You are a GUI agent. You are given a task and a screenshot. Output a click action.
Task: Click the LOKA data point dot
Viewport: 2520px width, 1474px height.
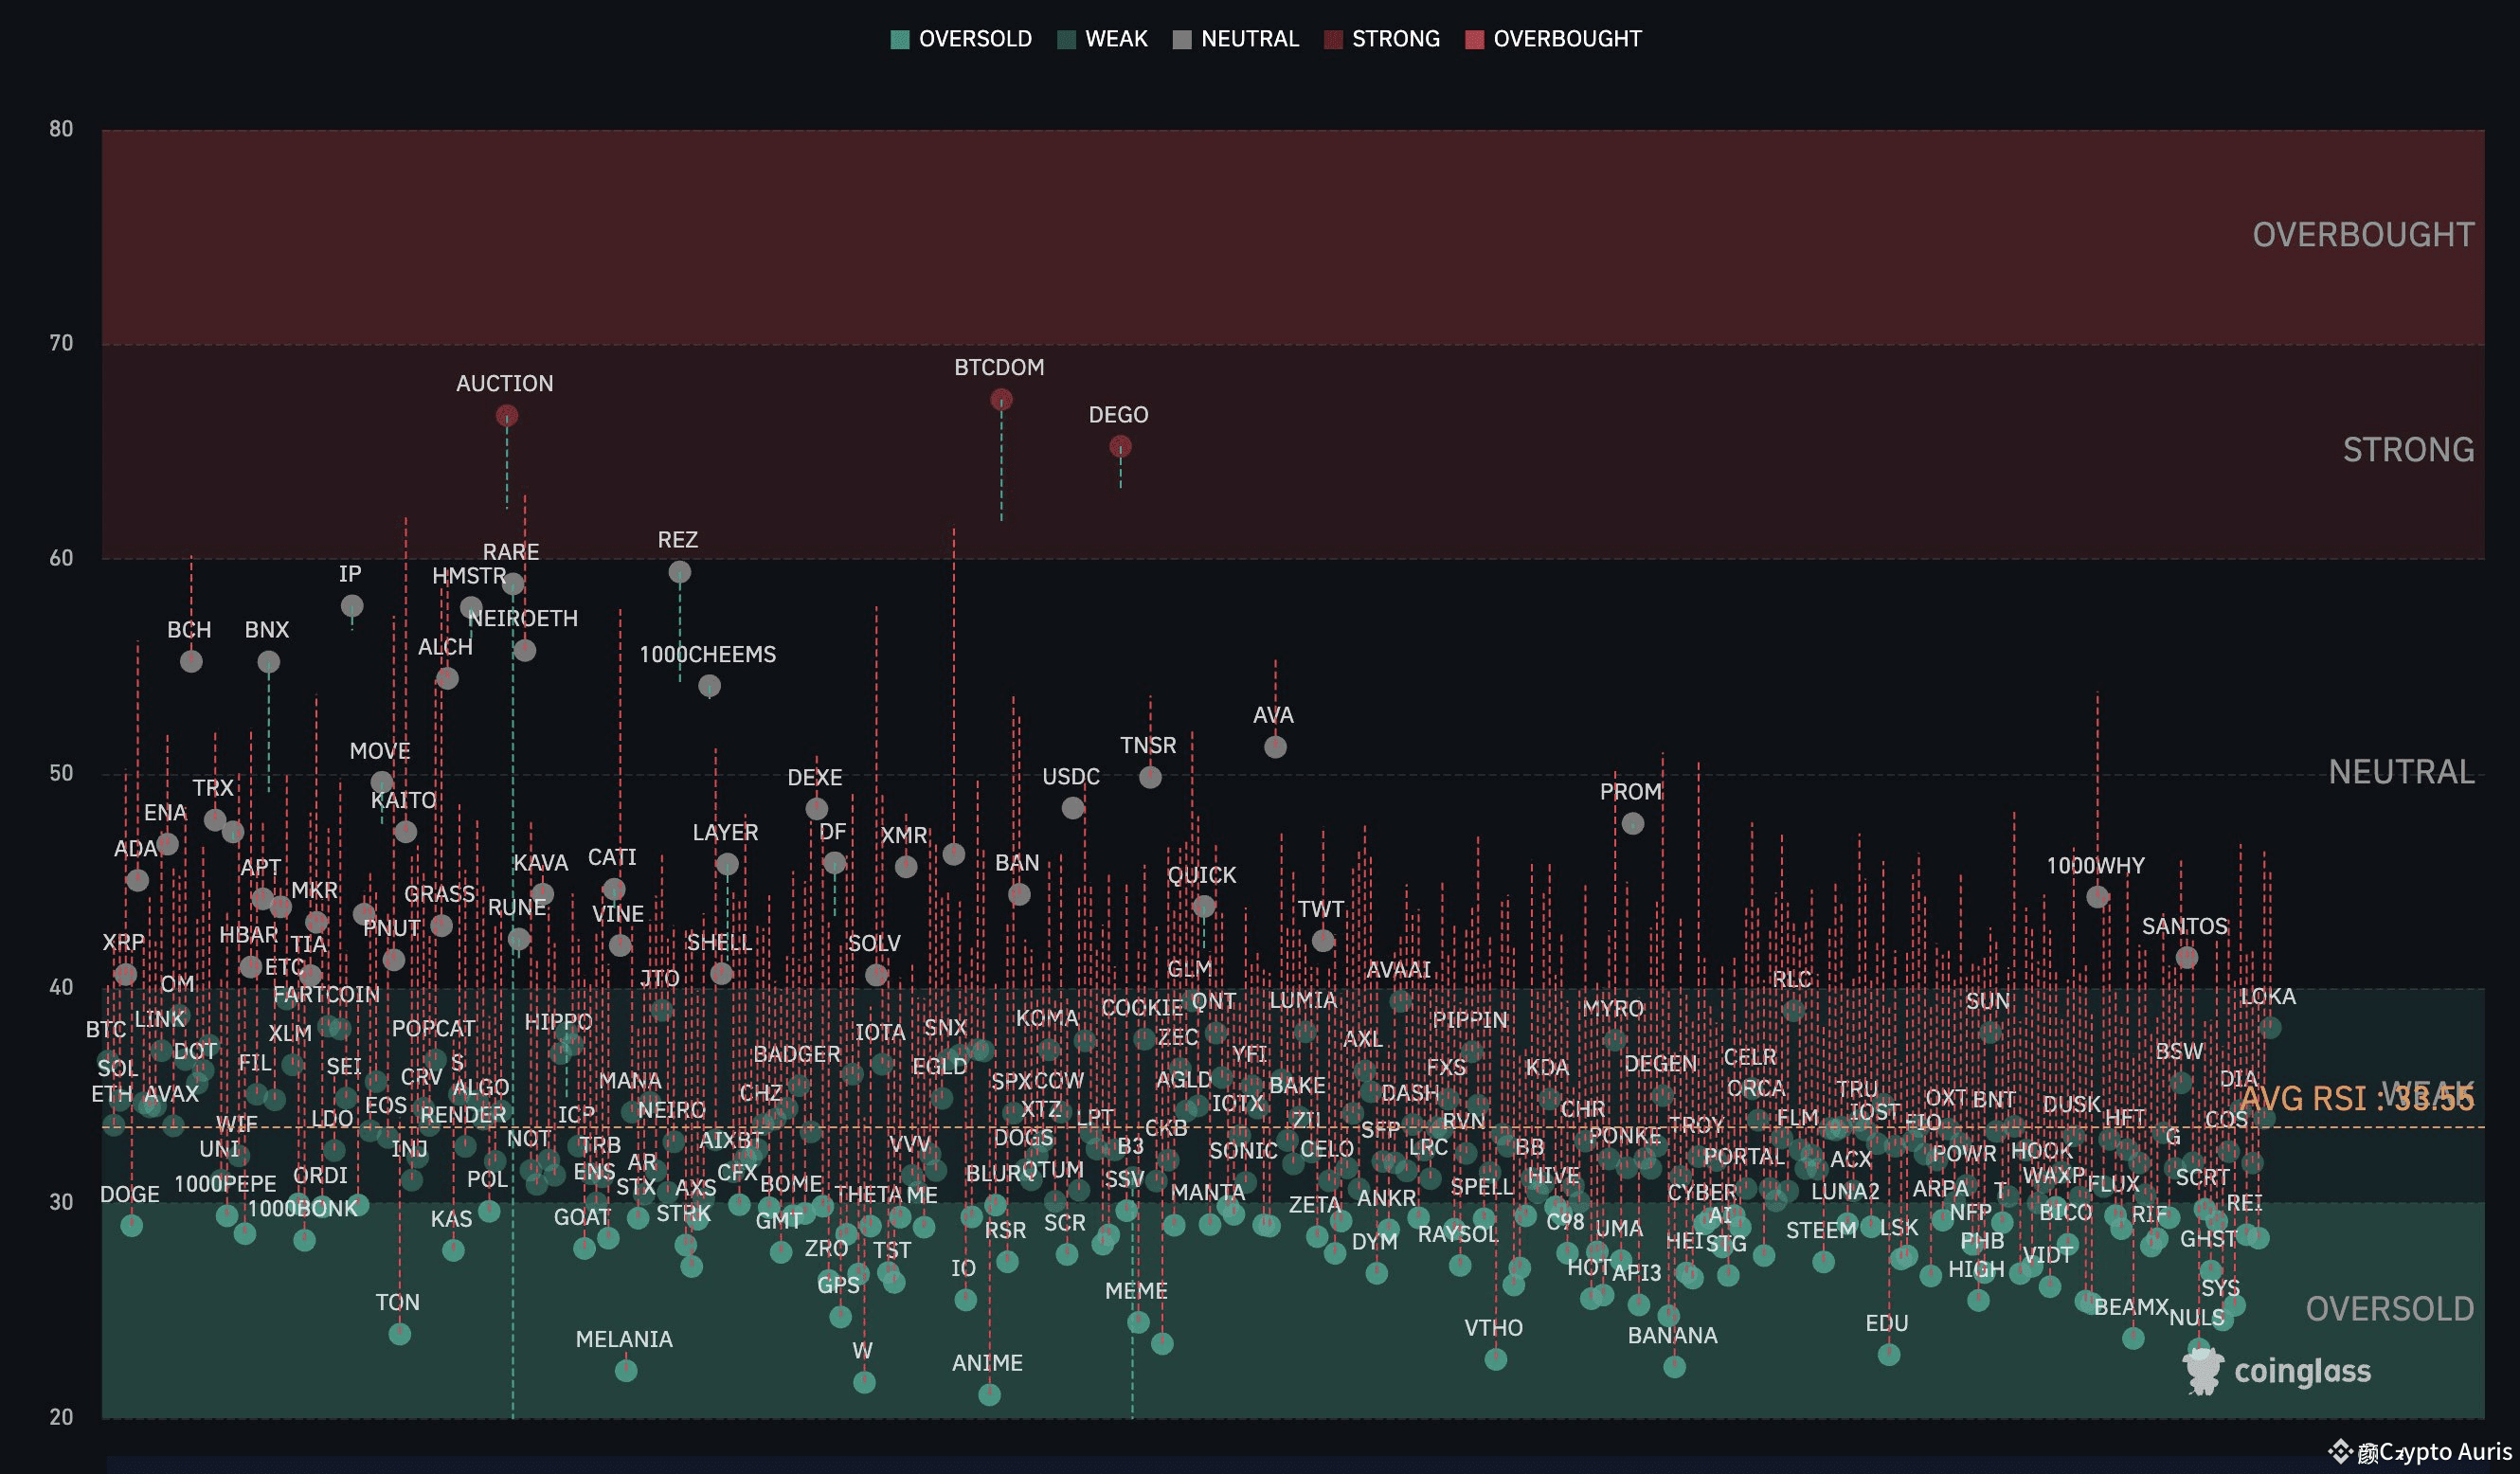(x=2270, y=1027)
